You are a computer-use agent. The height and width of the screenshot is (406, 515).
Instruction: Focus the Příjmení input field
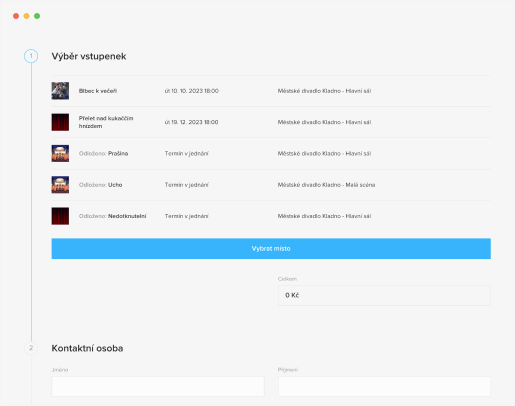click(384, 386)
